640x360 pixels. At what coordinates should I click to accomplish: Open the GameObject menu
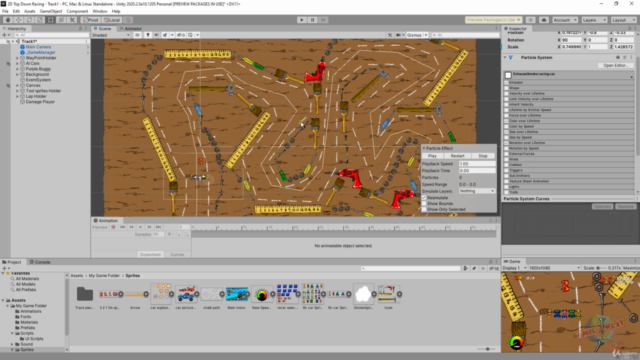(x=51, y=11)
